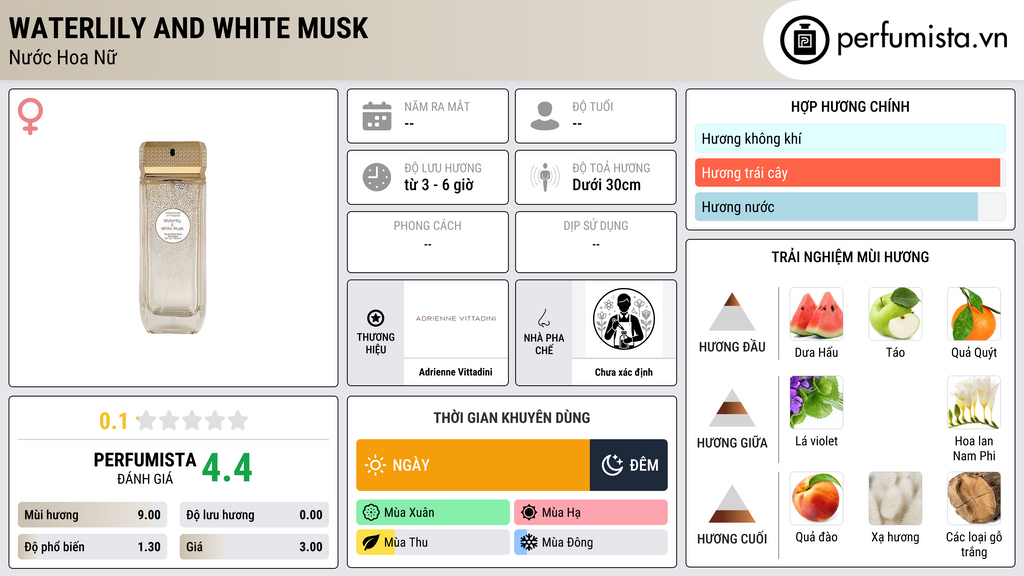Click the 0.1 user rating value
Viewport: 1024px width, 576px height.
(x=114, y=421)
